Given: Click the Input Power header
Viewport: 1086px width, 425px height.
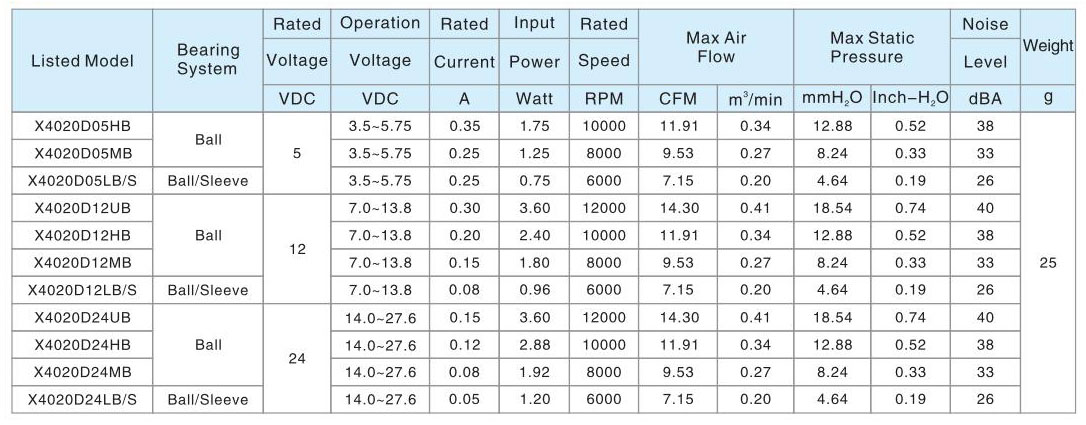Looking at the screenshot, I should click(534, 47).
